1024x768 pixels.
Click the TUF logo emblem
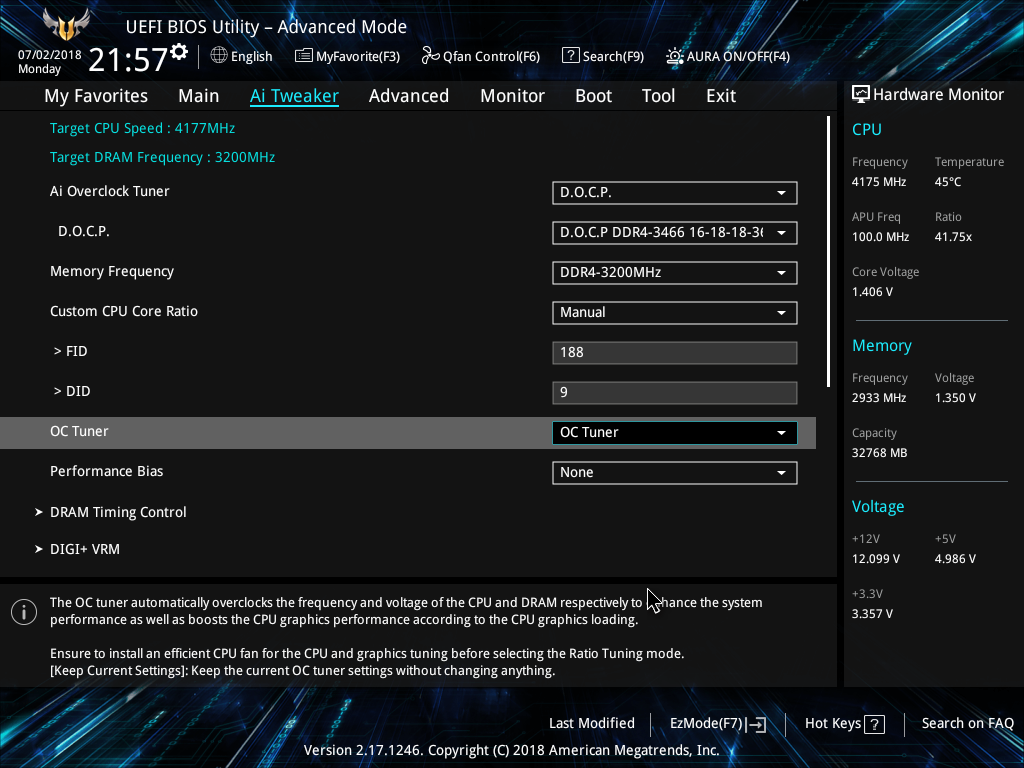[x=66, y=24]
